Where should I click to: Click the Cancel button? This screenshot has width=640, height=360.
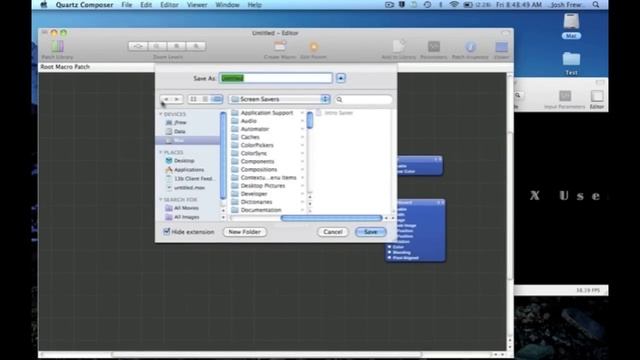coord(333,232)
